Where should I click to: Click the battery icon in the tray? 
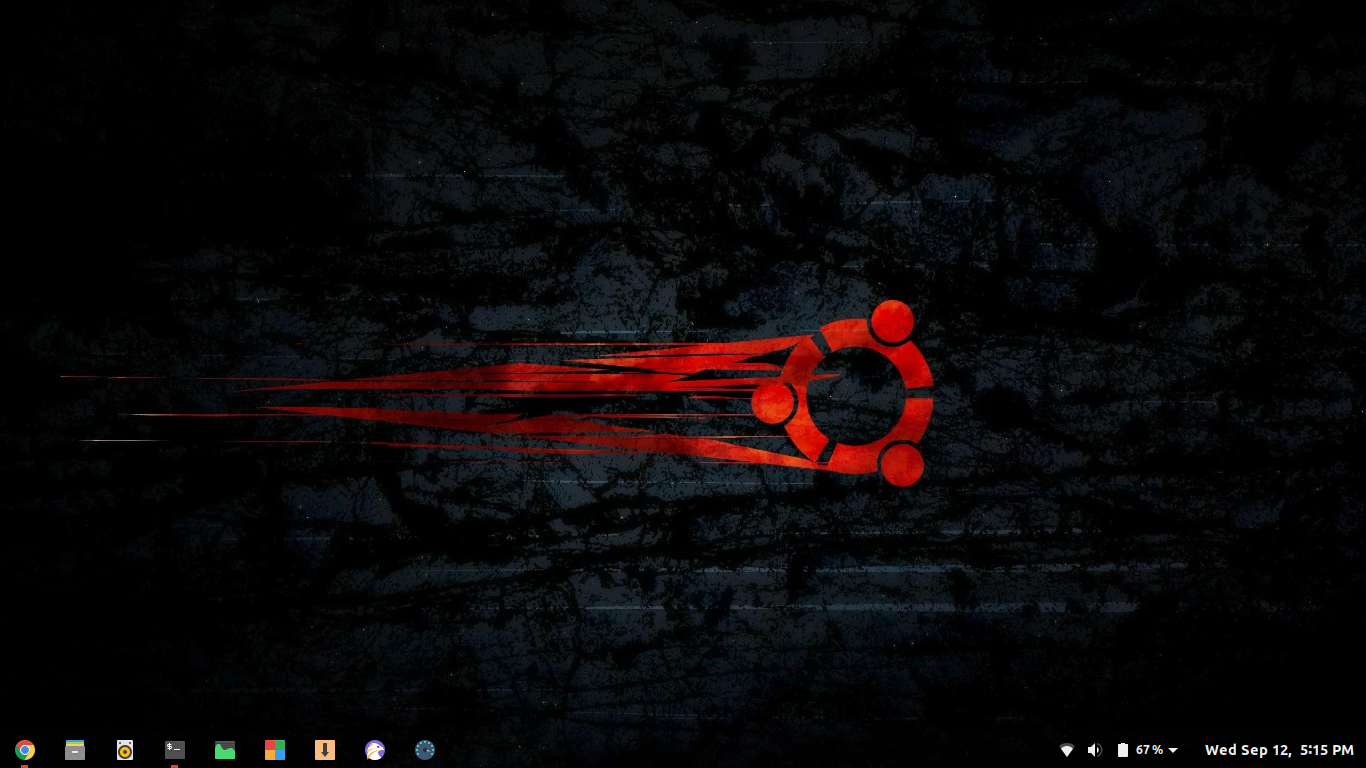click(1123, 750)
